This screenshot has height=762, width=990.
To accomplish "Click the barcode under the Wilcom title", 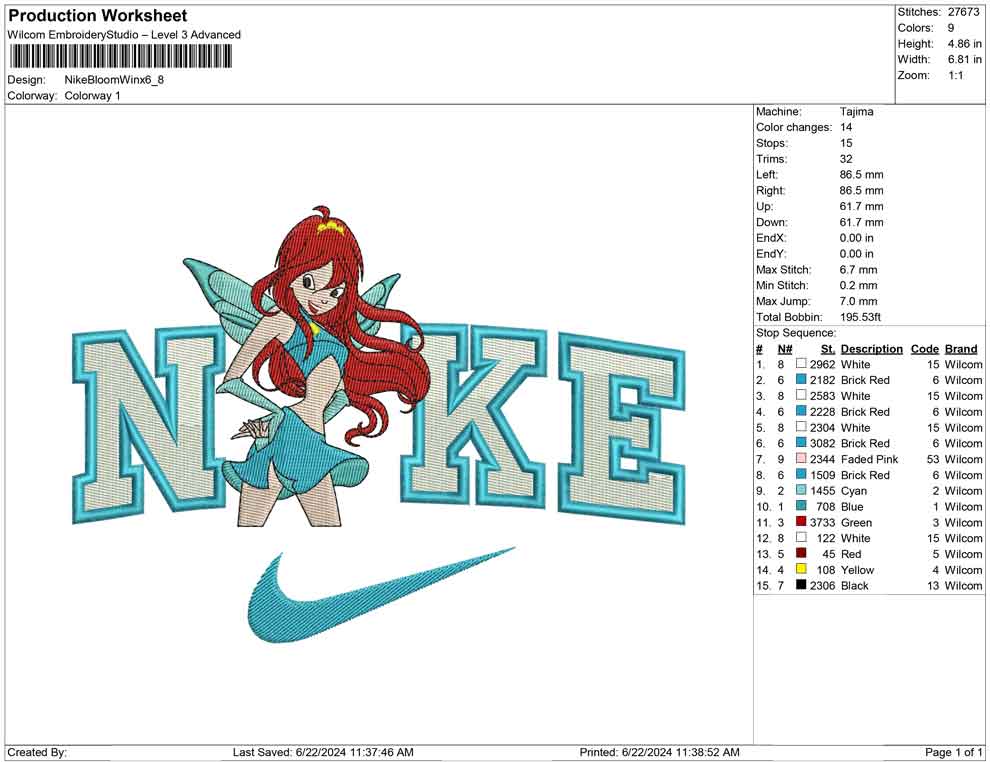I will (x=120, y=57).
